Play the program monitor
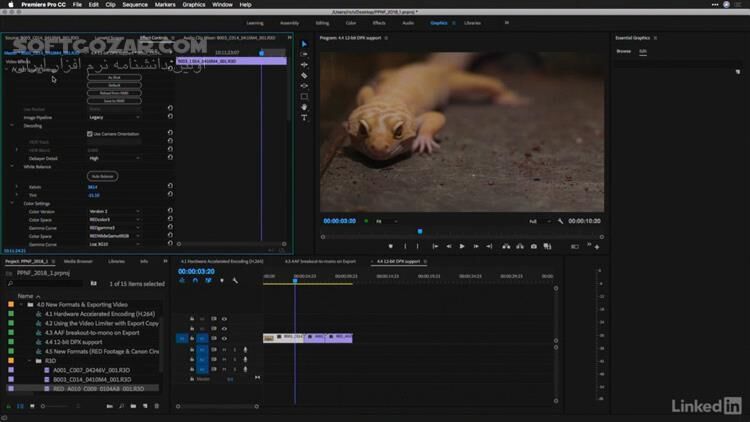 462,246
